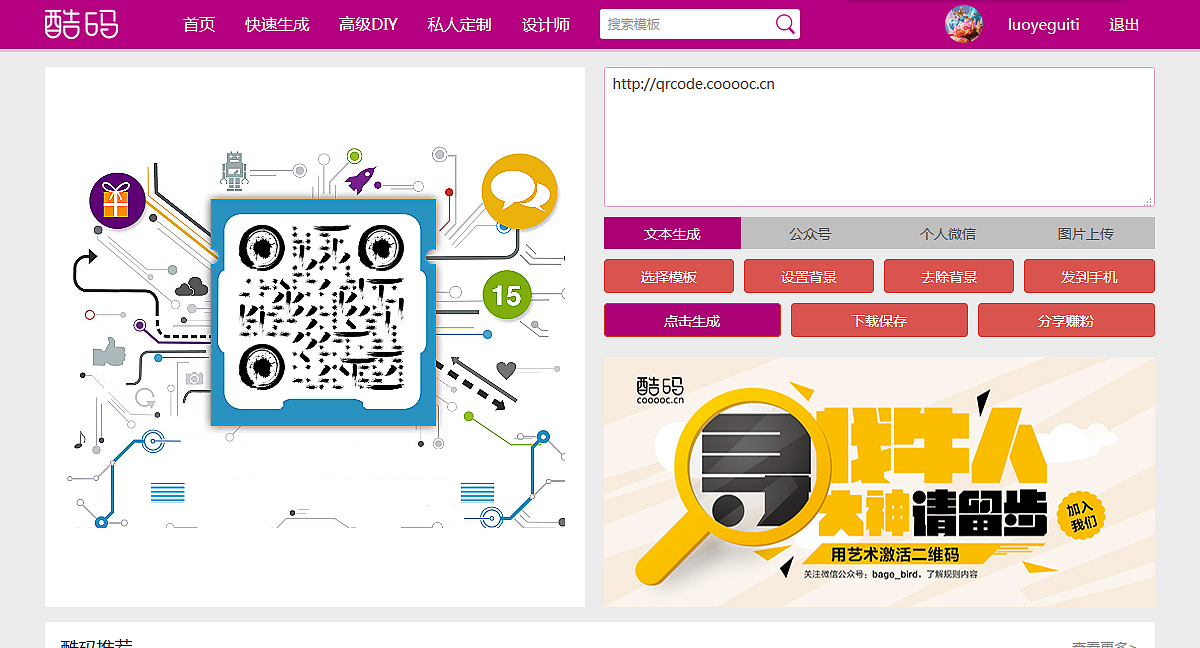1200x648 pixels.
Task: Open 私人定制 navigation item
Action: click(459, 24)
